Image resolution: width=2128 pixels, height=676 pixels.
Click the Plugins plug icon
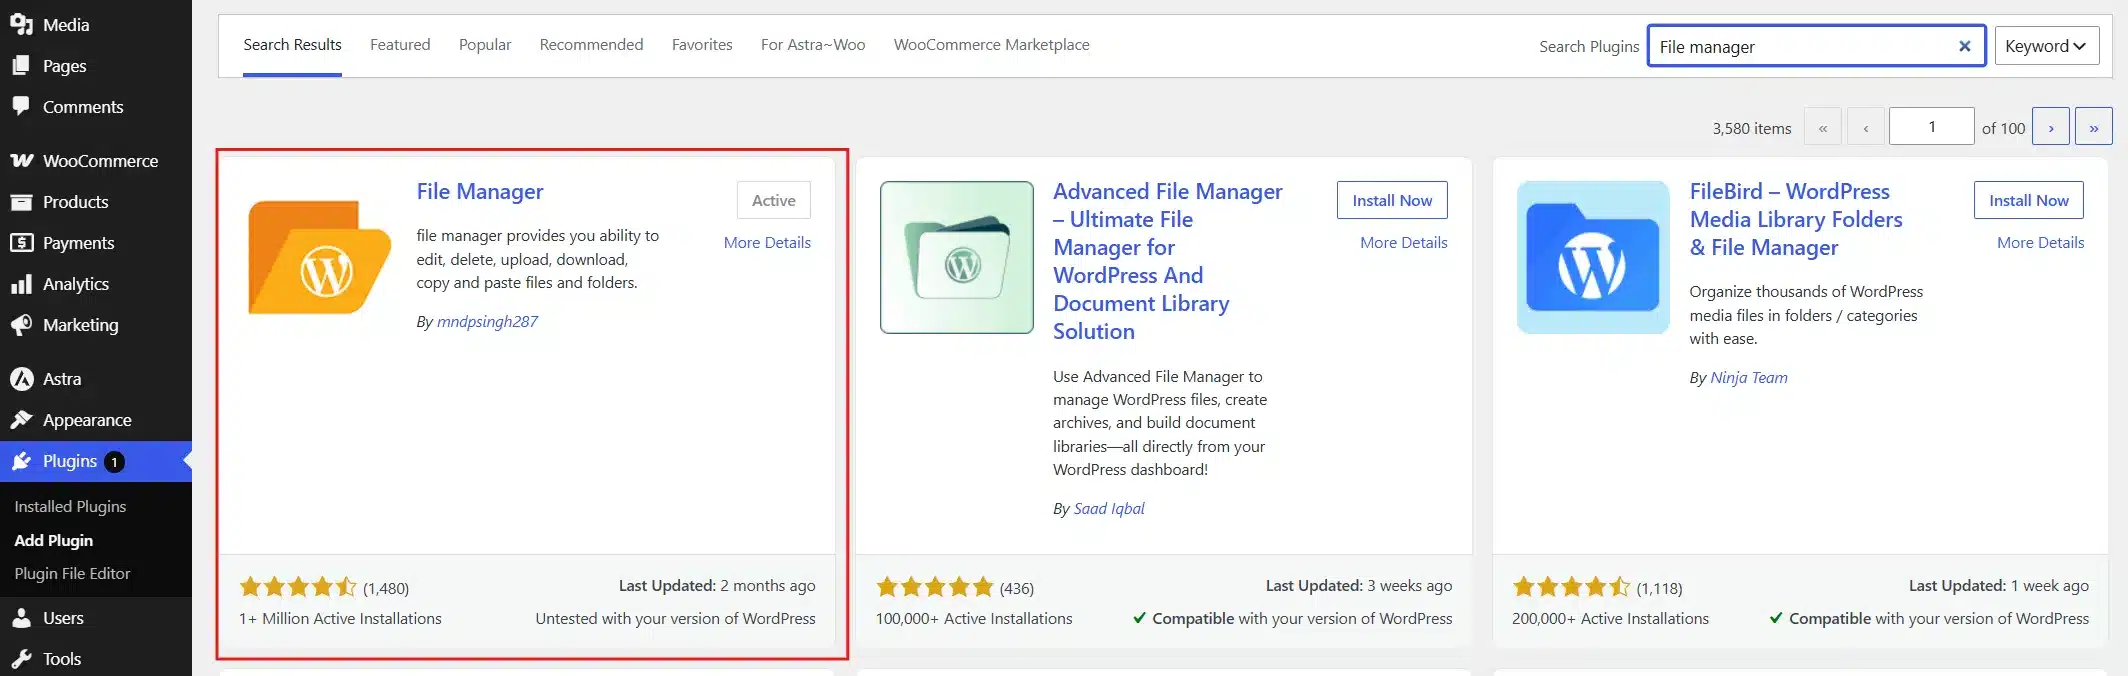[x=21, y=461]
